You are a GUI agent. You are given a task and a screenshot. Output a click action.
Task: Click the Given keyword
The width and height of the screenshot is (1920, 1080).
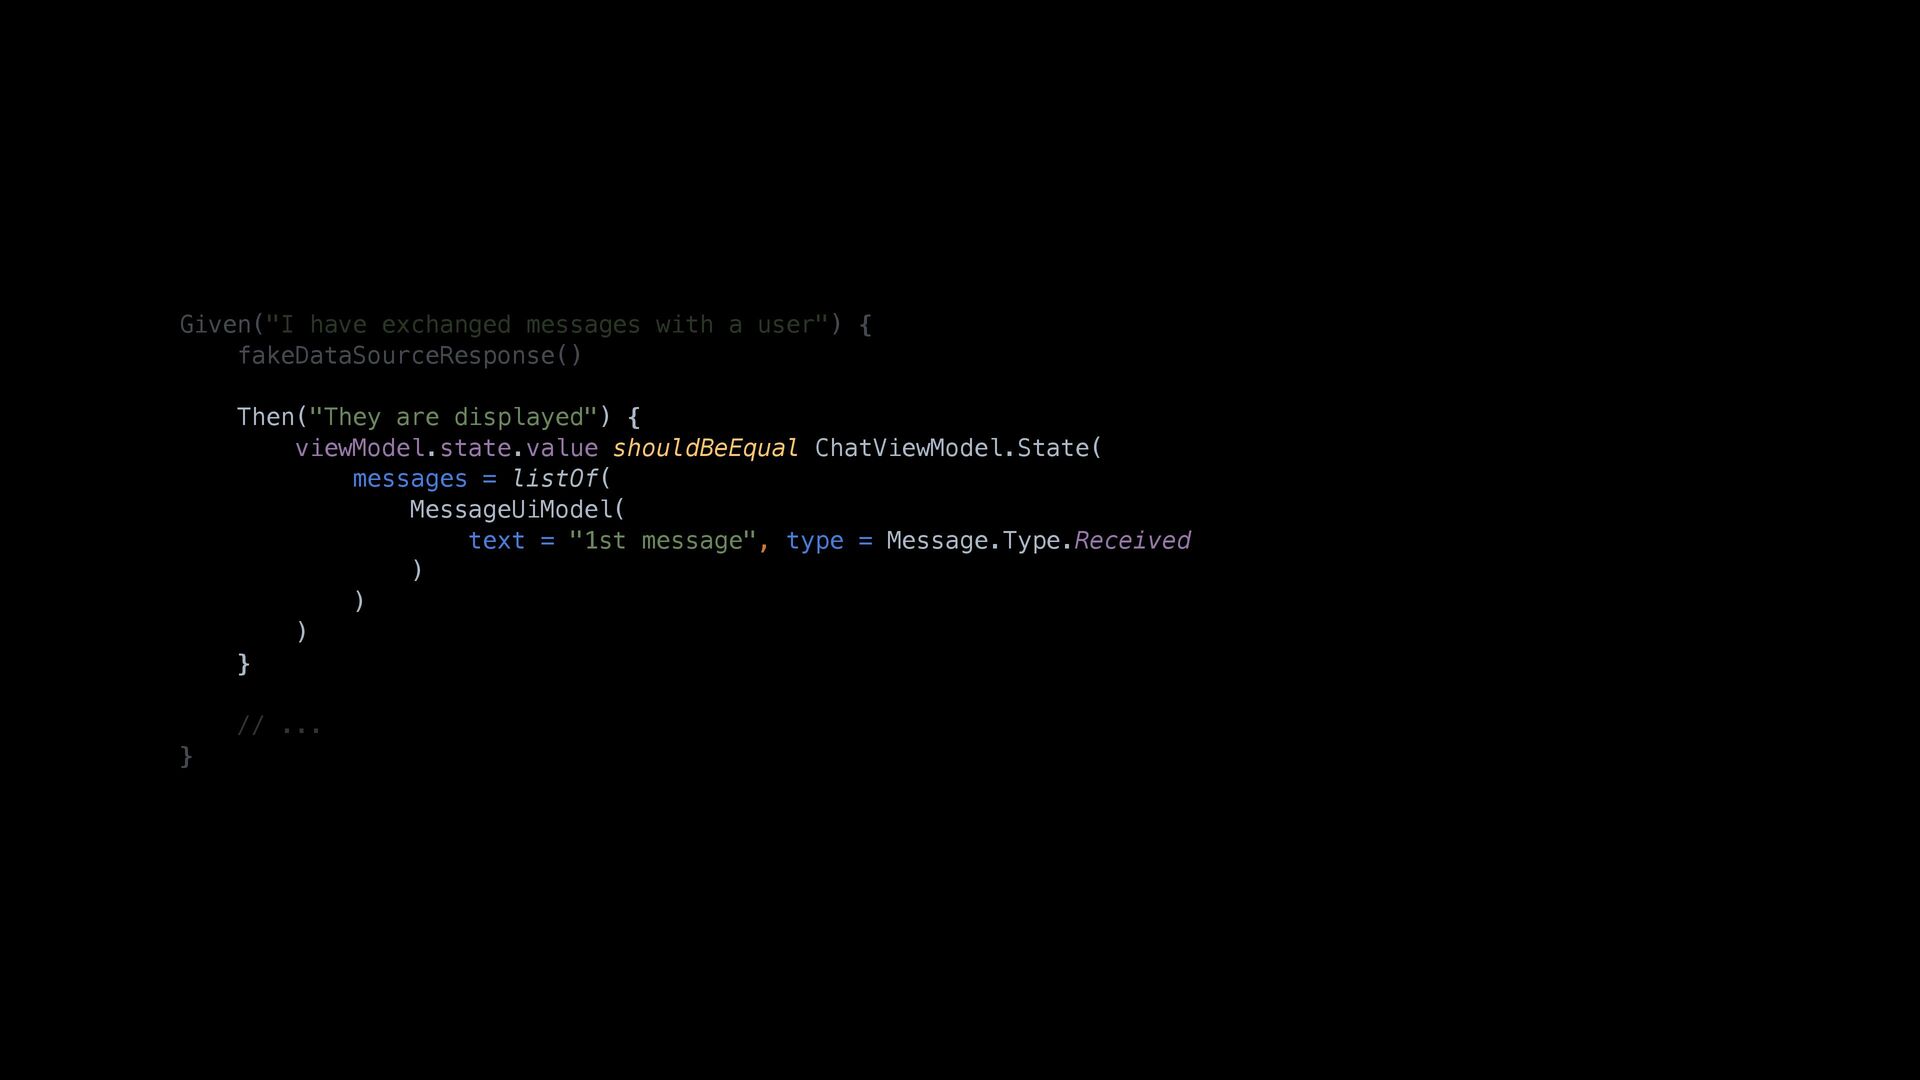click(x=215, y=325)
